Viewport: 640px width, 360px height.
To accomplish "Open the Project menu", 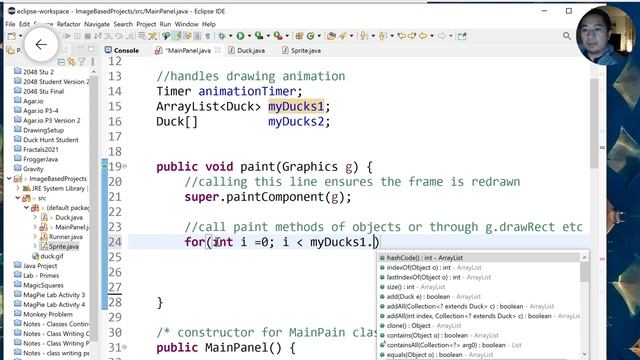I will tap(146, 24).
